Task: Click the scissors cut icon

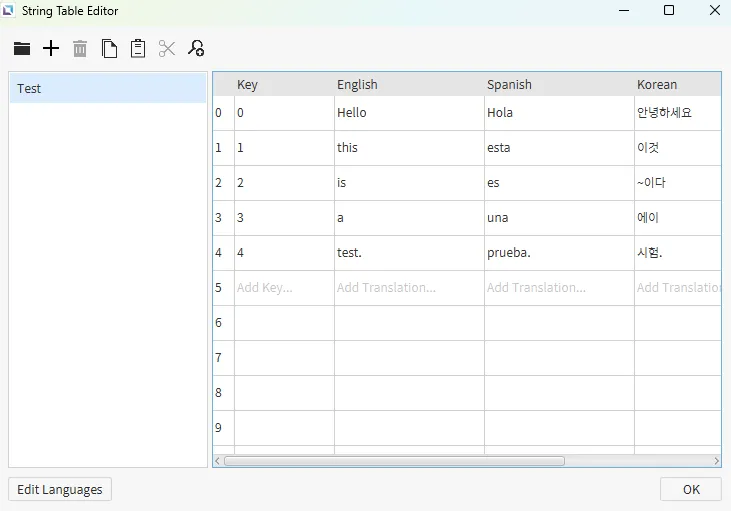Action: coord(167,48)
